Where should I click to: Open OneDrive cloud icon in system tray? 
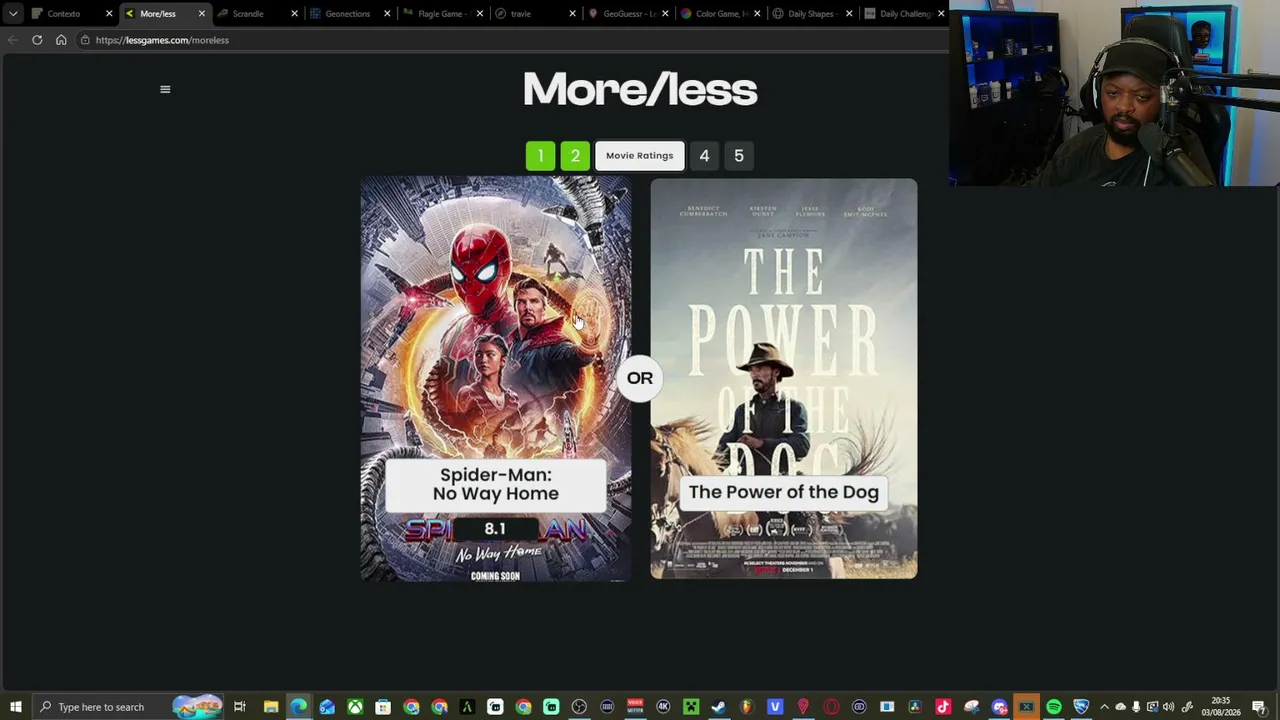click(1120, 707)
